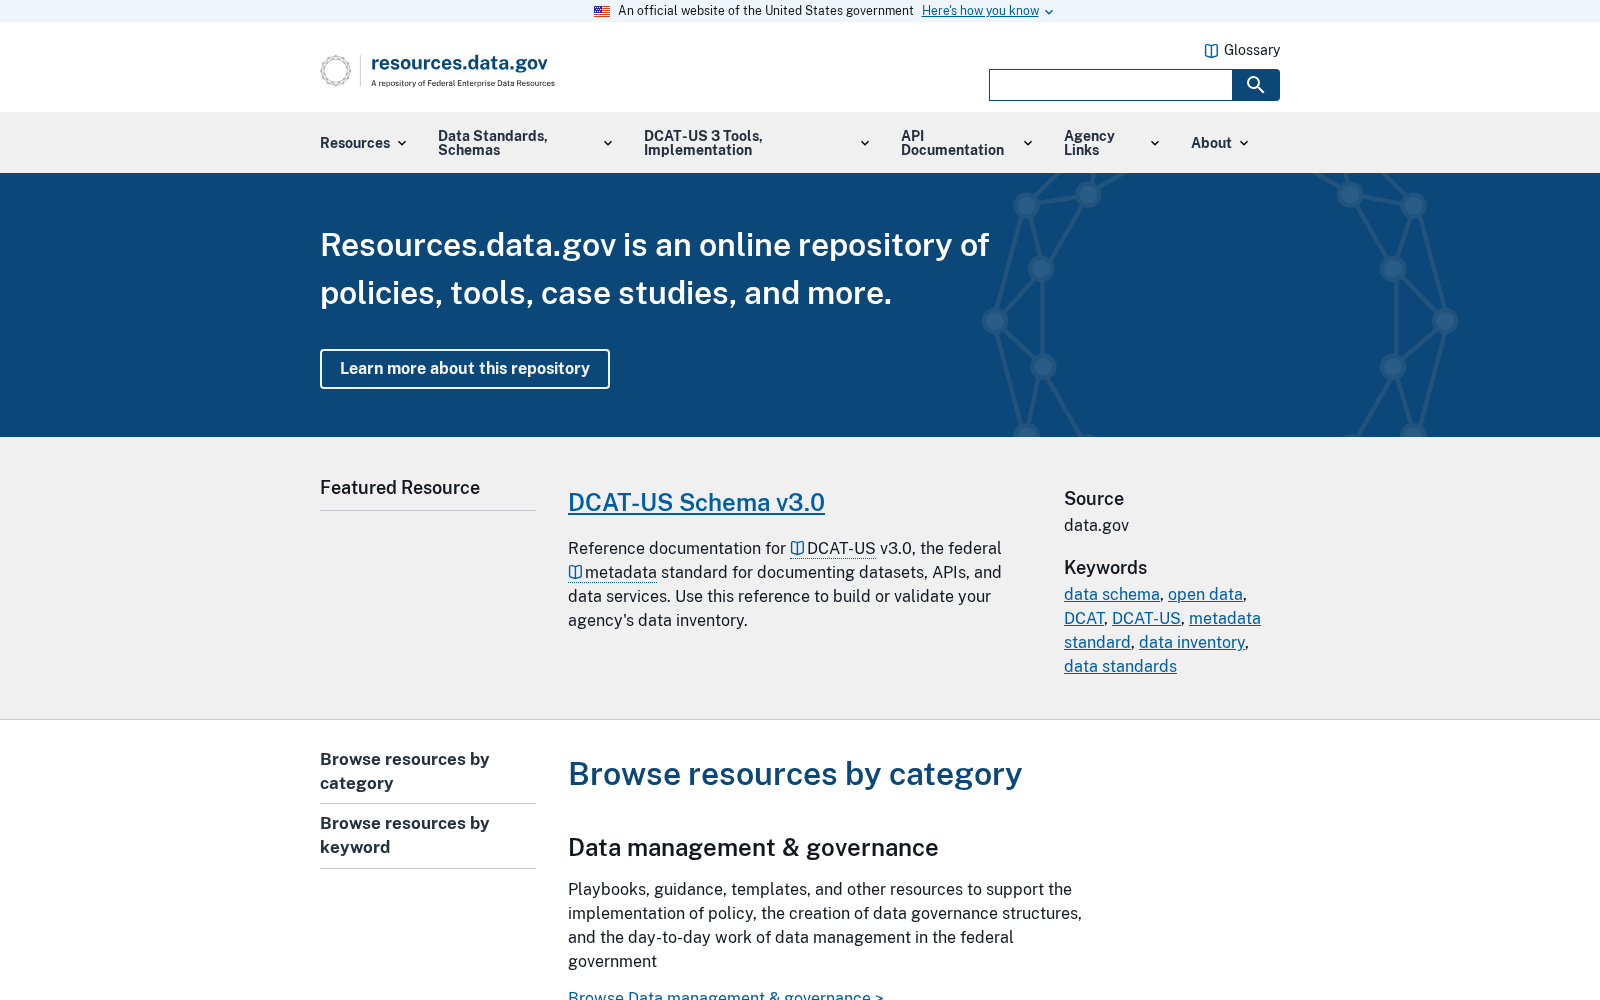Open DCAT-US 3 Tools, Implementation menu
The width and height of the screenshot is (1600, 1000).
click(x=757, y=143)
